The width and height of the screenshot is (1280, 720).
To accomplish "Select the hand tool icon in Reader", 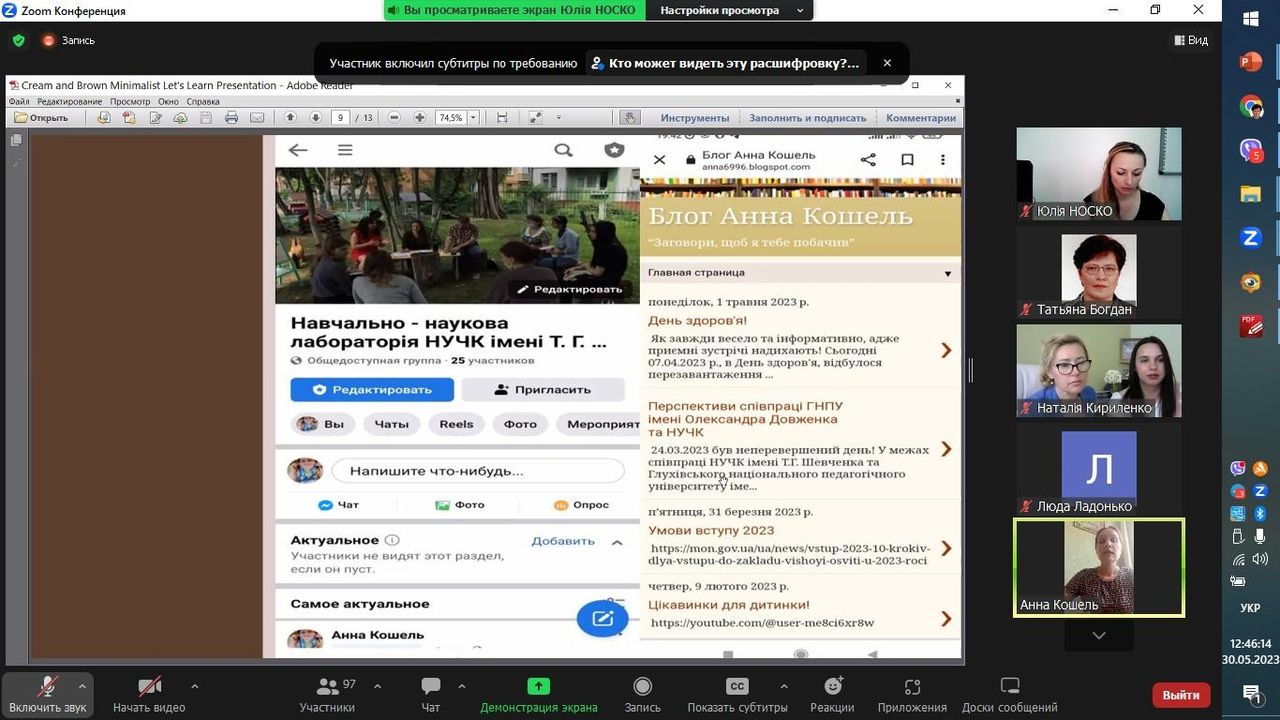I will 629,118.
